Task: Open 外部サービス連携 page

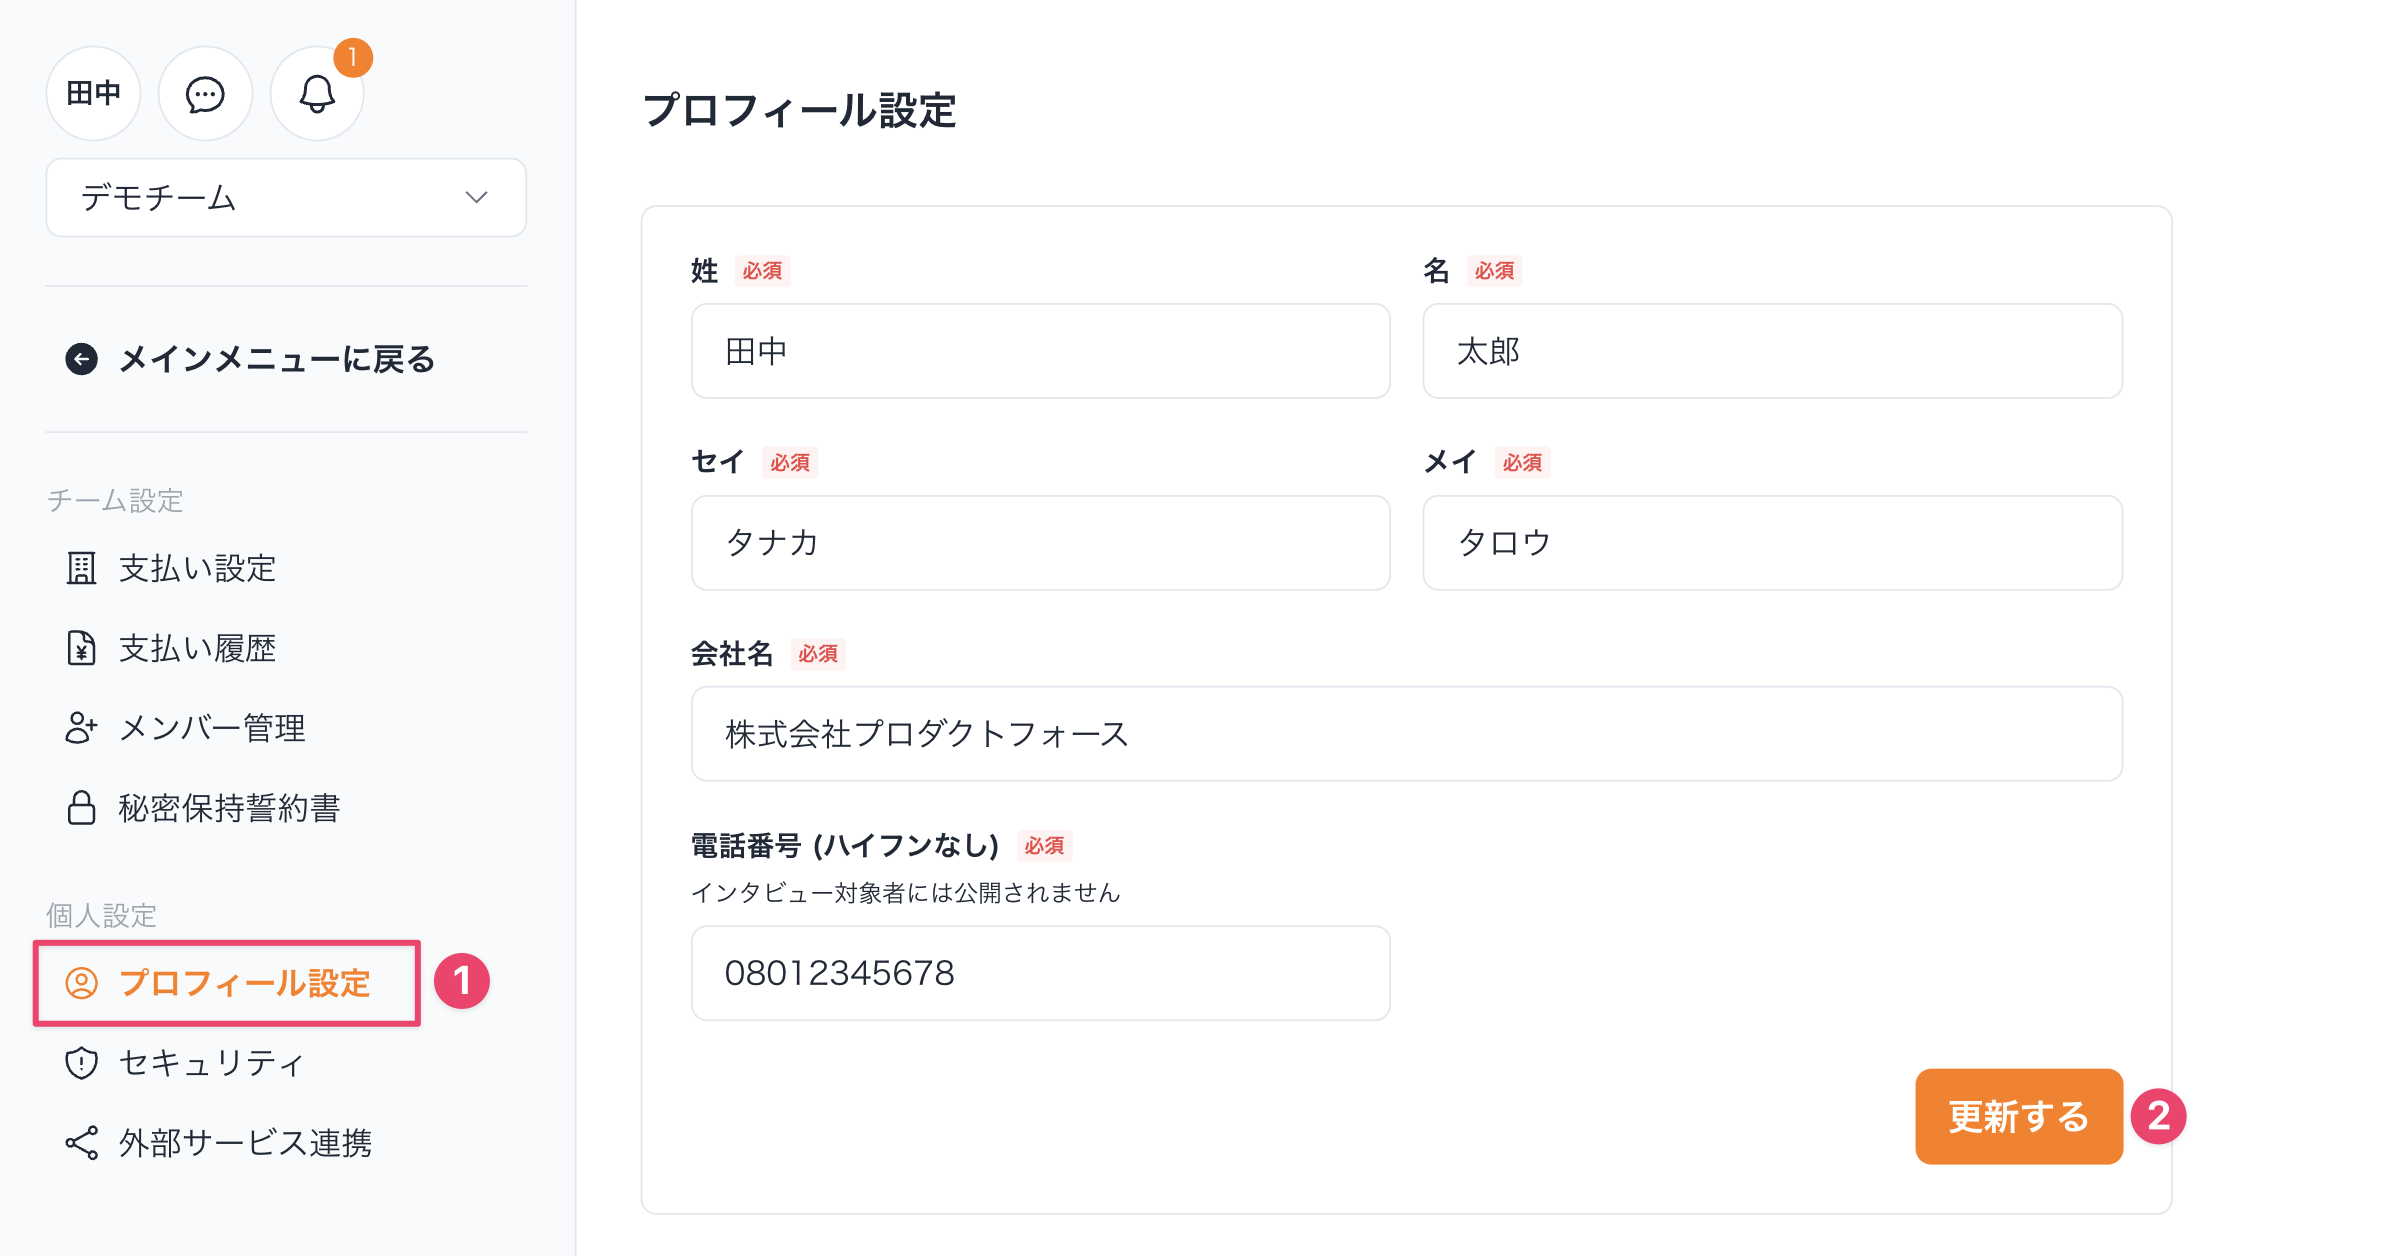Action: point(245,1143)
